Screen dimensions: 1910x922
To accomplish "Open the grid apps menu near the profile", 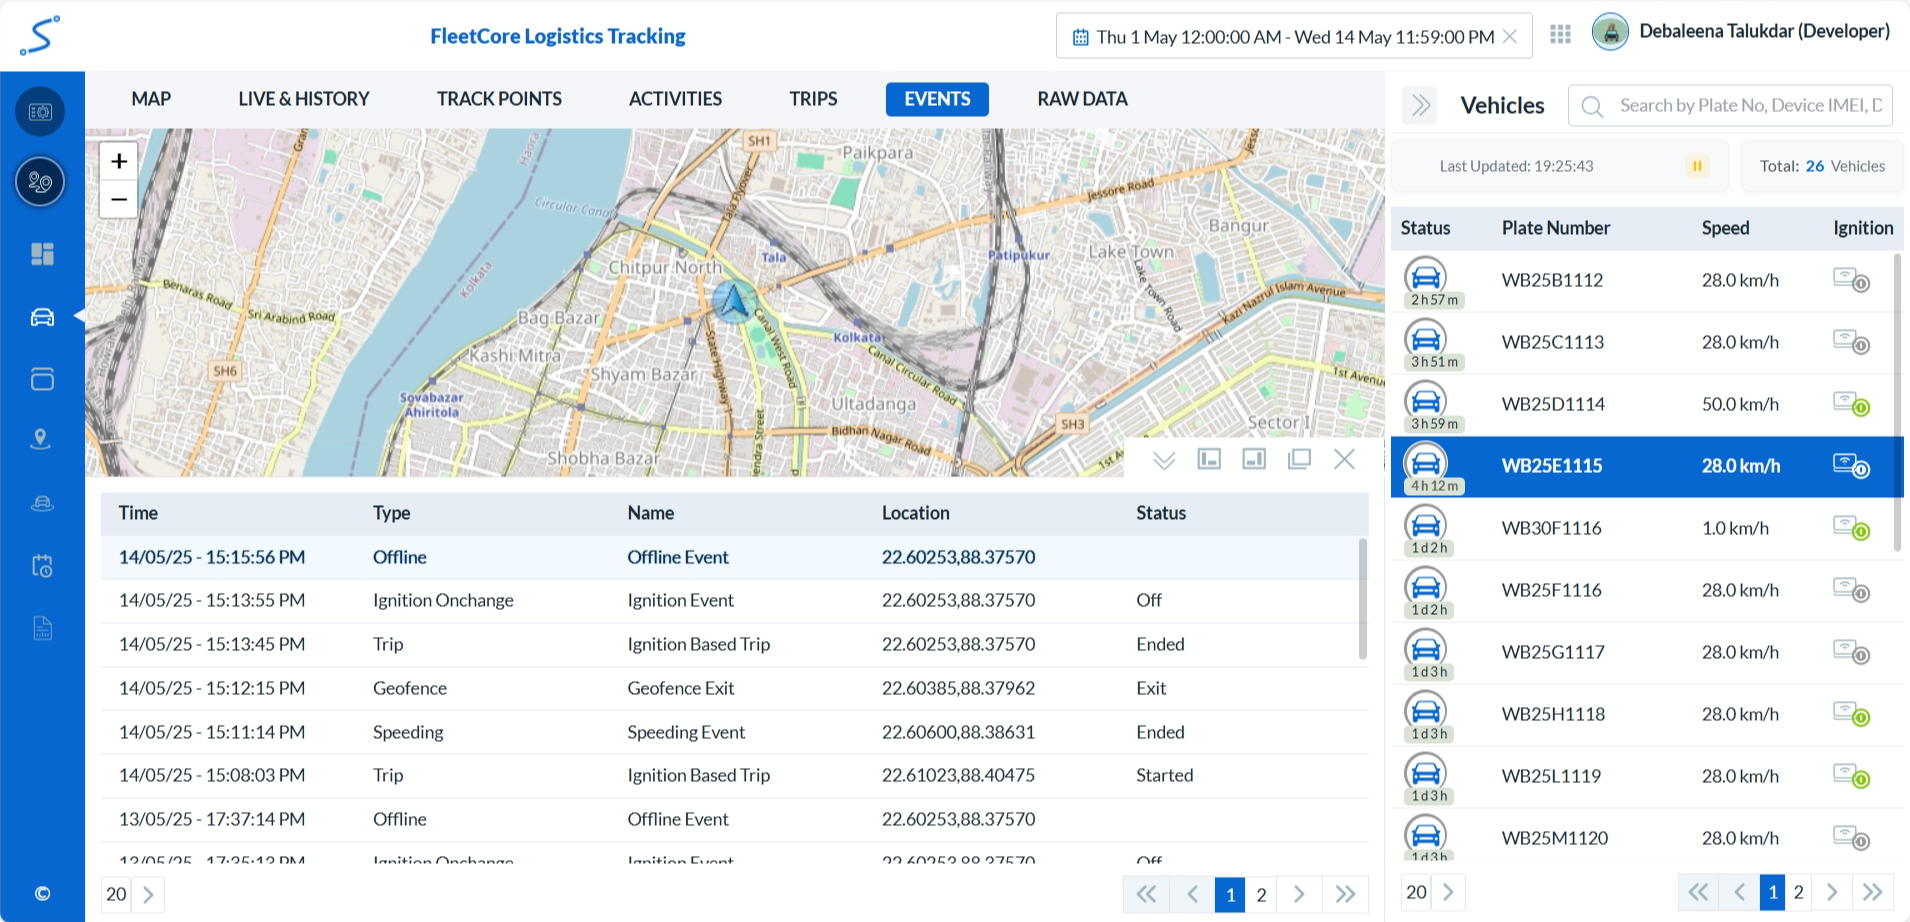I will coord(1559,33).
